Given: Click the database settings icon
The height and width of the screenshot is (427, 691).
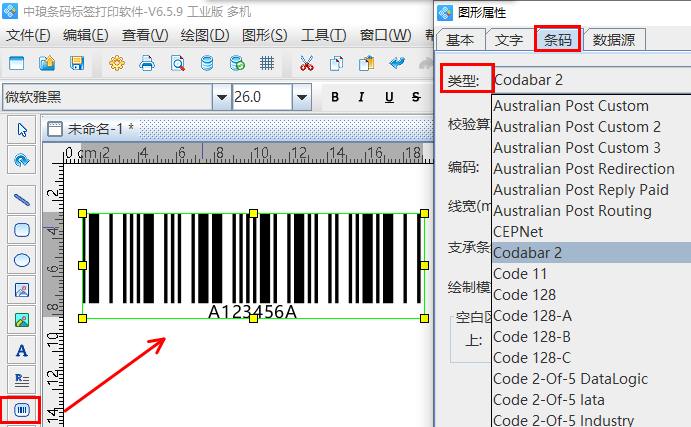Looking at the screenshot, I should tap(207, 63).
